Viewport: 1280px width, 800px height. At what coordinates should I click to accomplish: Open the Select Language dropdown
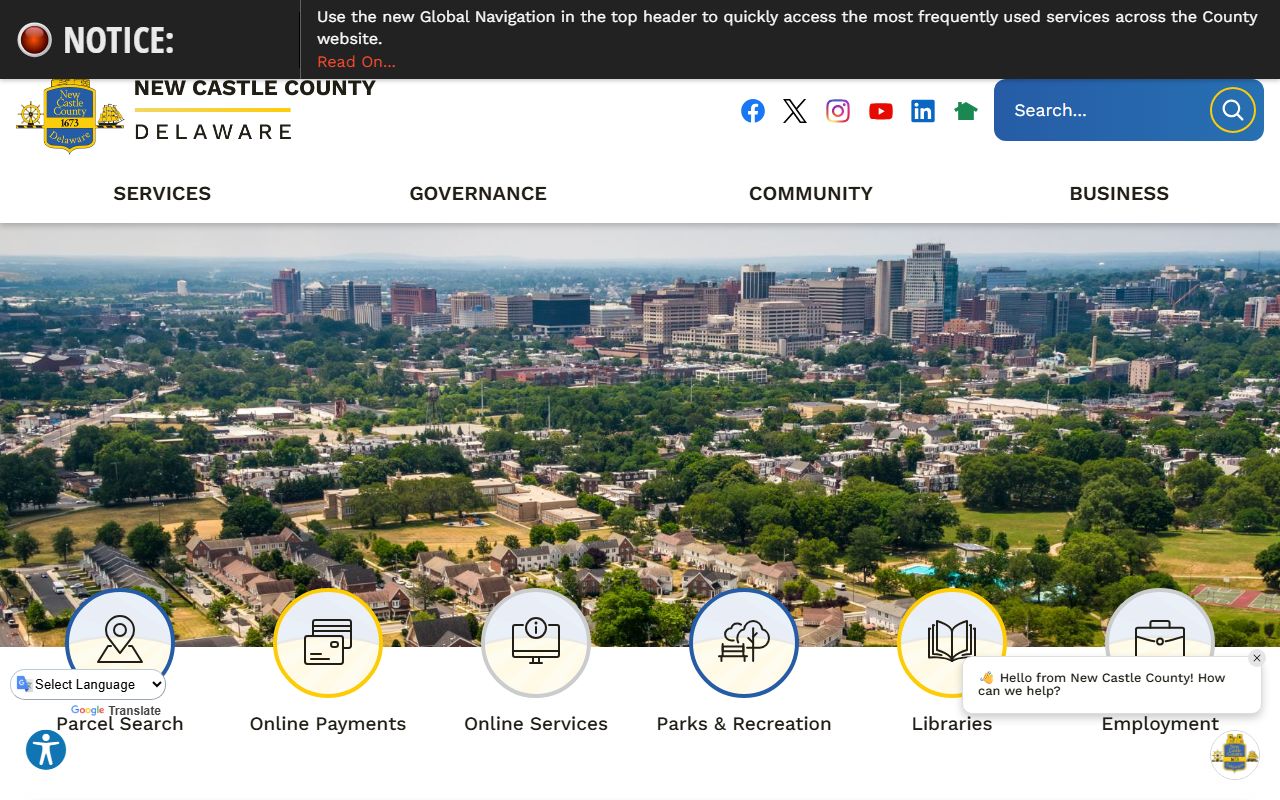[88, 685]
